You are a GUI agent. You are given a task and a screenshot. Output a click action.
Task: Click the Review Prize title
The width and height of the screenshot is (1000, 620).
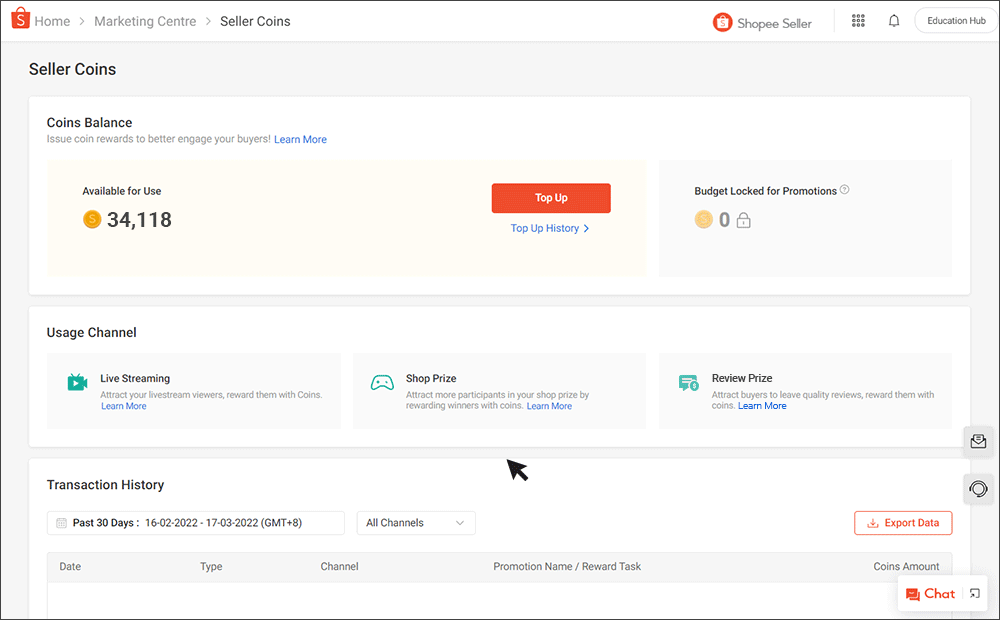point(742,378)
